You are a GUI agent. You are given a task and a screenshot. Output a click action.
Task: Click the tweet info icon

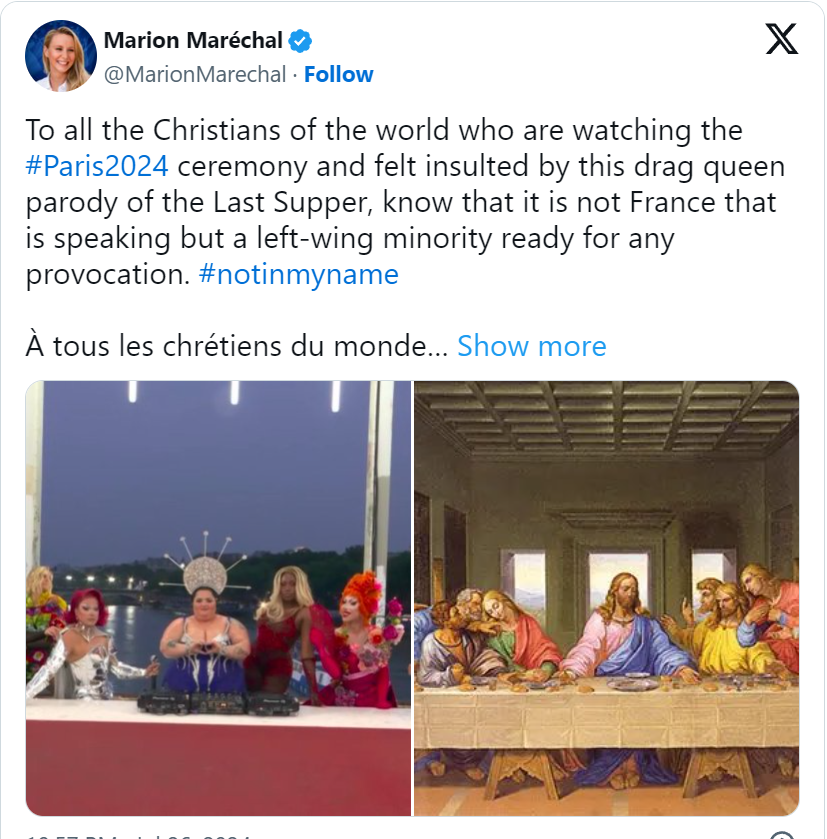click(782, 835)
